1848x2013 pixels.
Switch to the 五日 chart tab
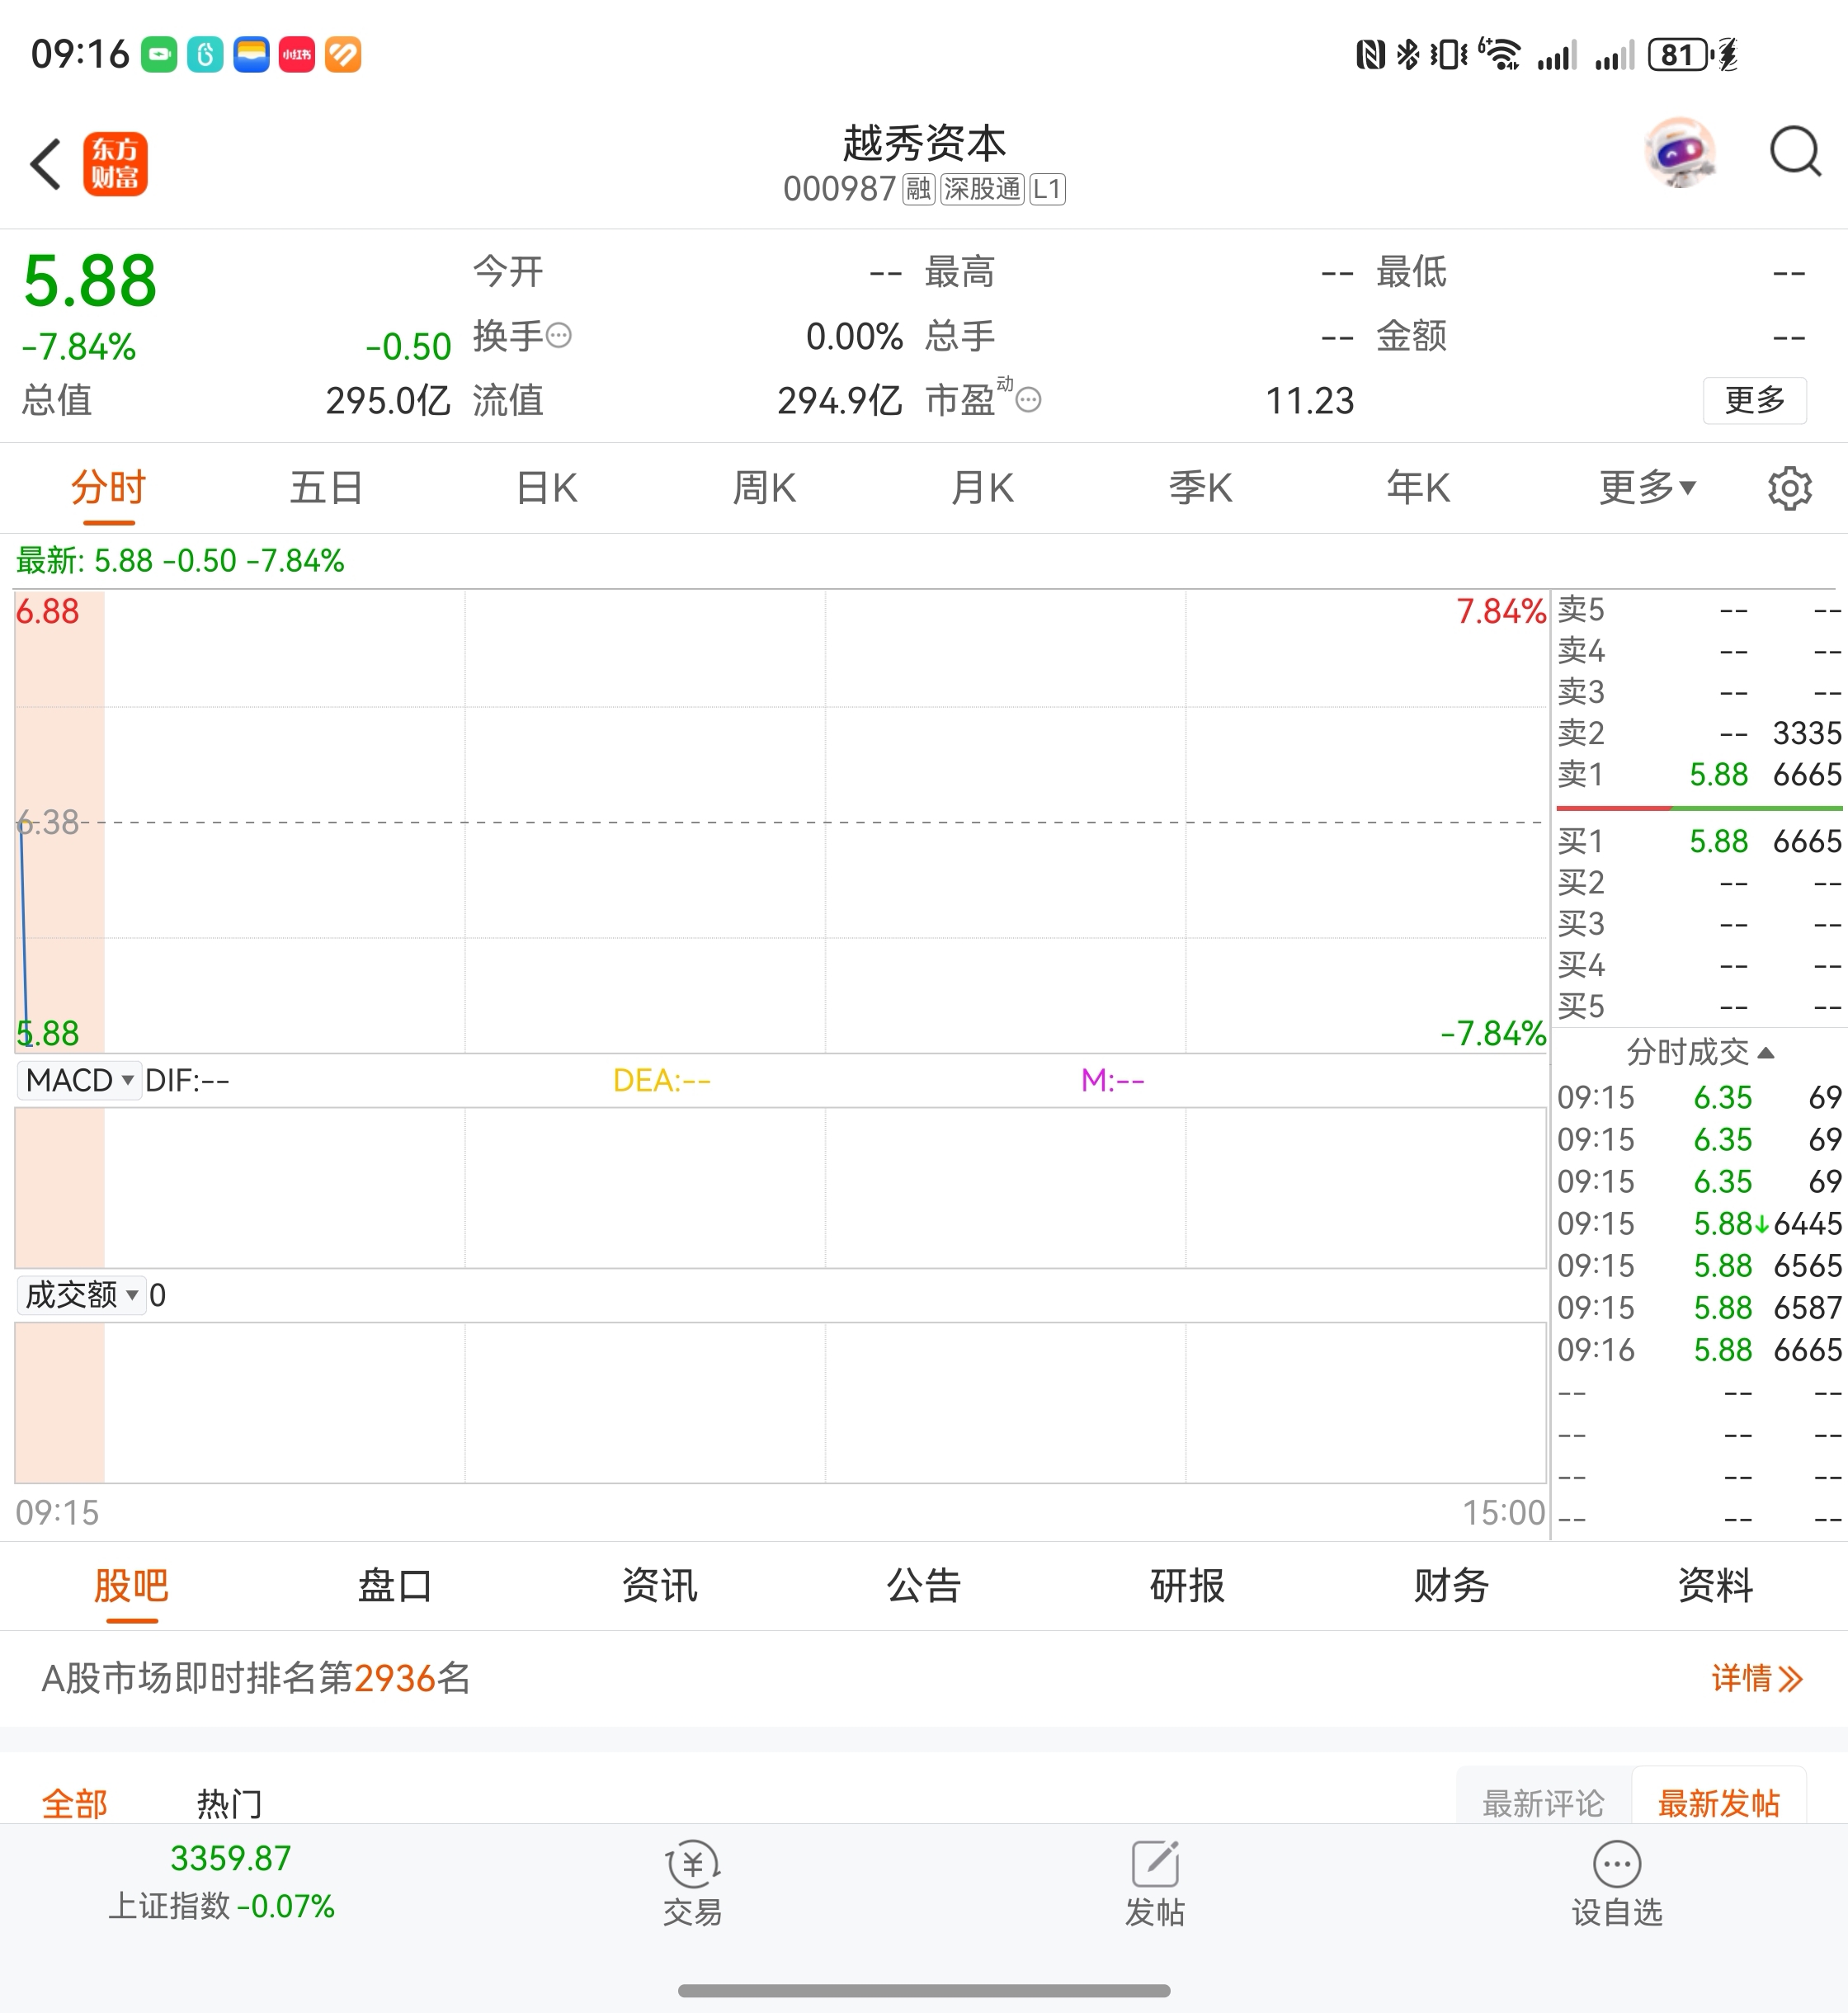click(326, 488)
